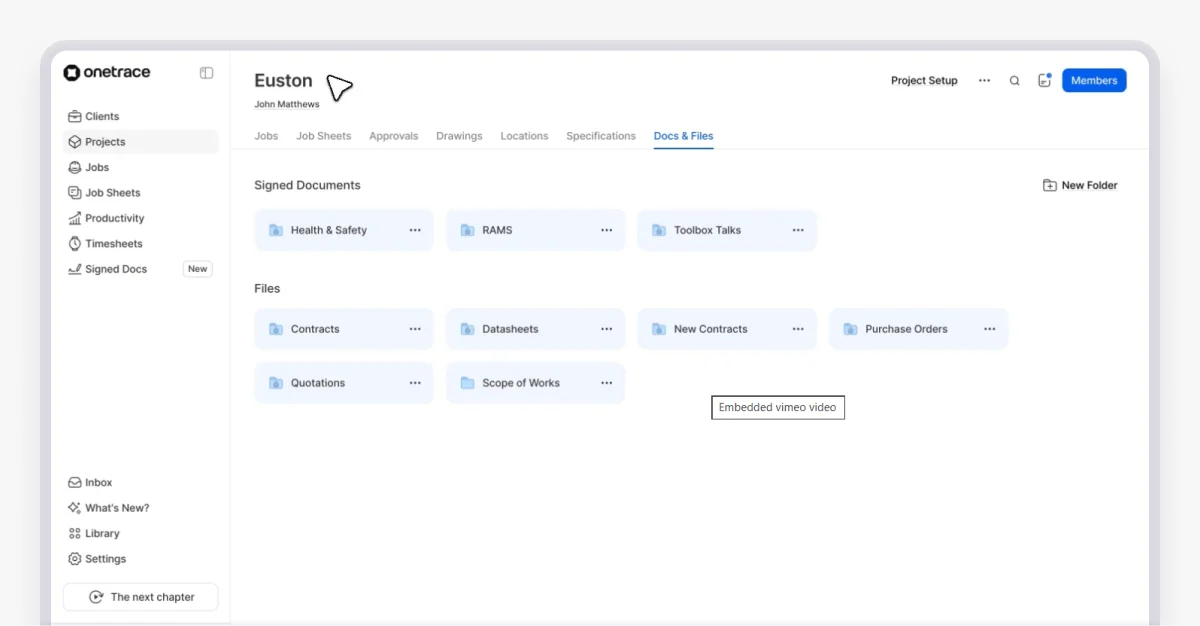Open Library in sidebar
Viewport: 1200px width, 626px height.
[140, 533]
